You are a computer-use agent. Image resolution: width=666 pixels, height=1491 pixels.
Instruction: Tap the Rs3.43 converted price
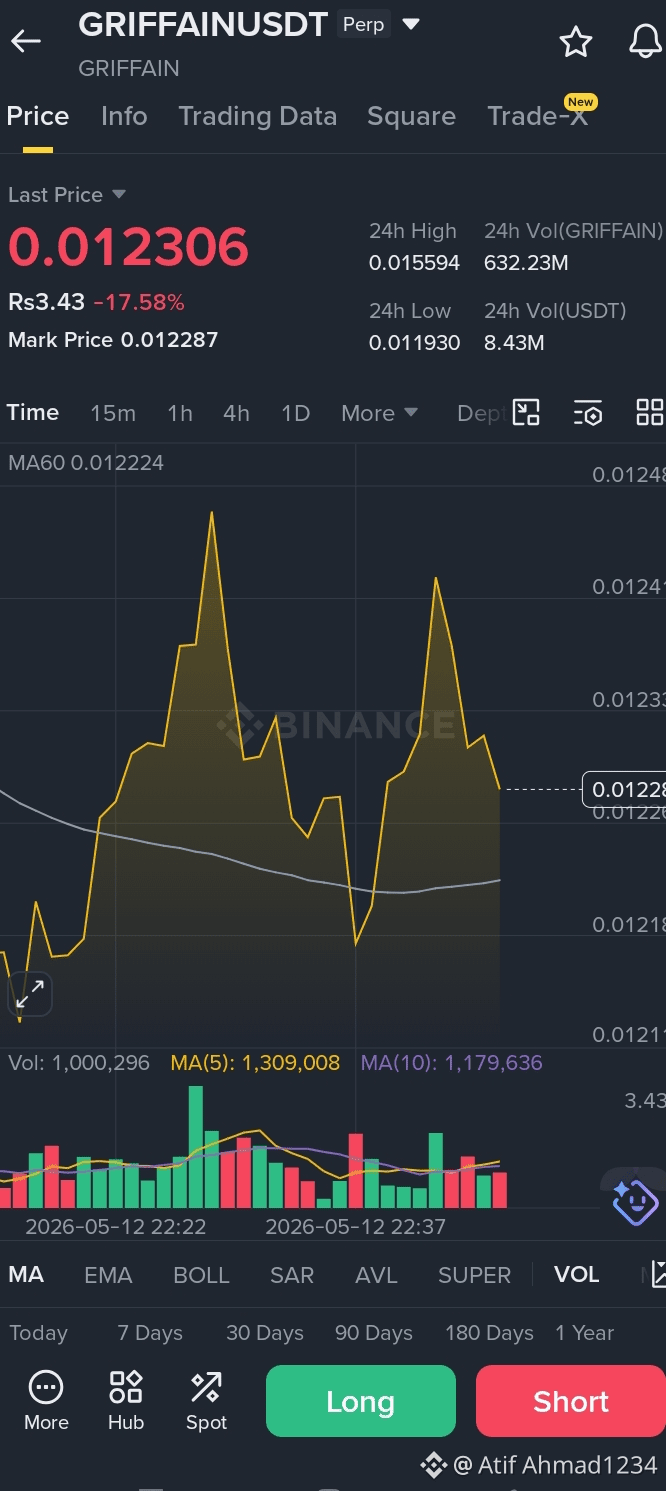click(x=46, y=302)
